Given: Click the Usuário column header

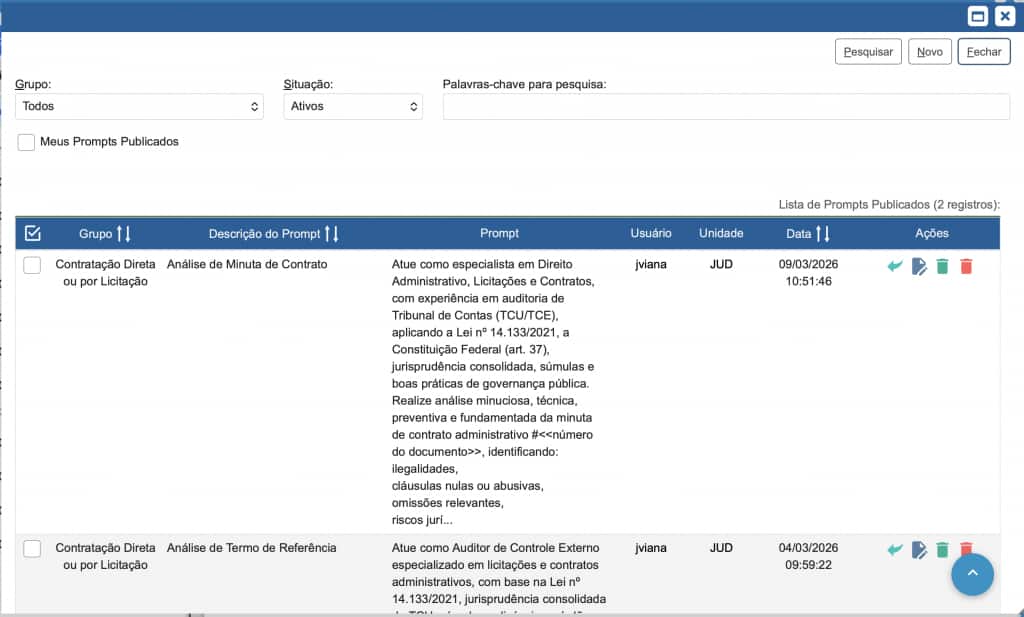Looking at the screenshot, I should click(650, 233).
